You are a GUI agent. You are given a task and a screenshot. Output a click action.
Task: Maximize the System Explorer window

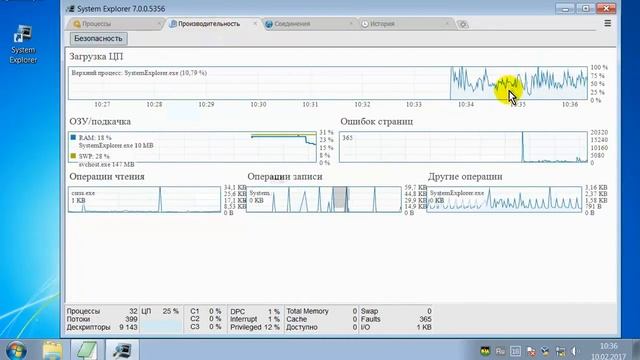tap(585, 8)
